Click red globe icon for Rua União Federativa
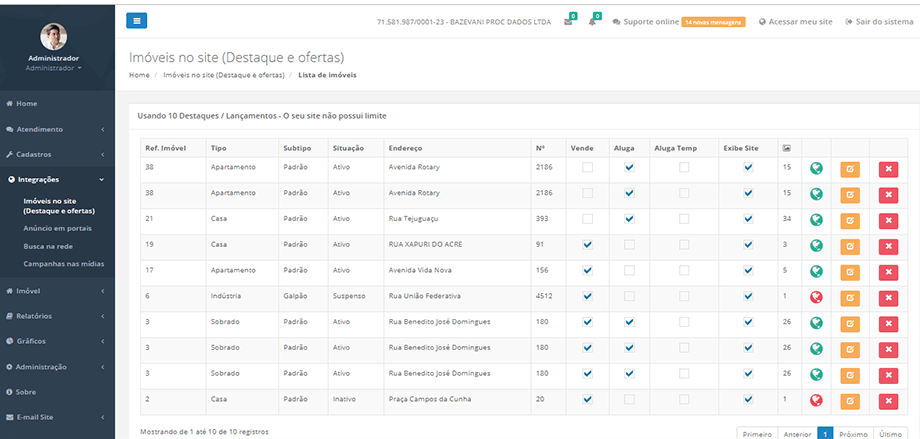 (816, 297)
